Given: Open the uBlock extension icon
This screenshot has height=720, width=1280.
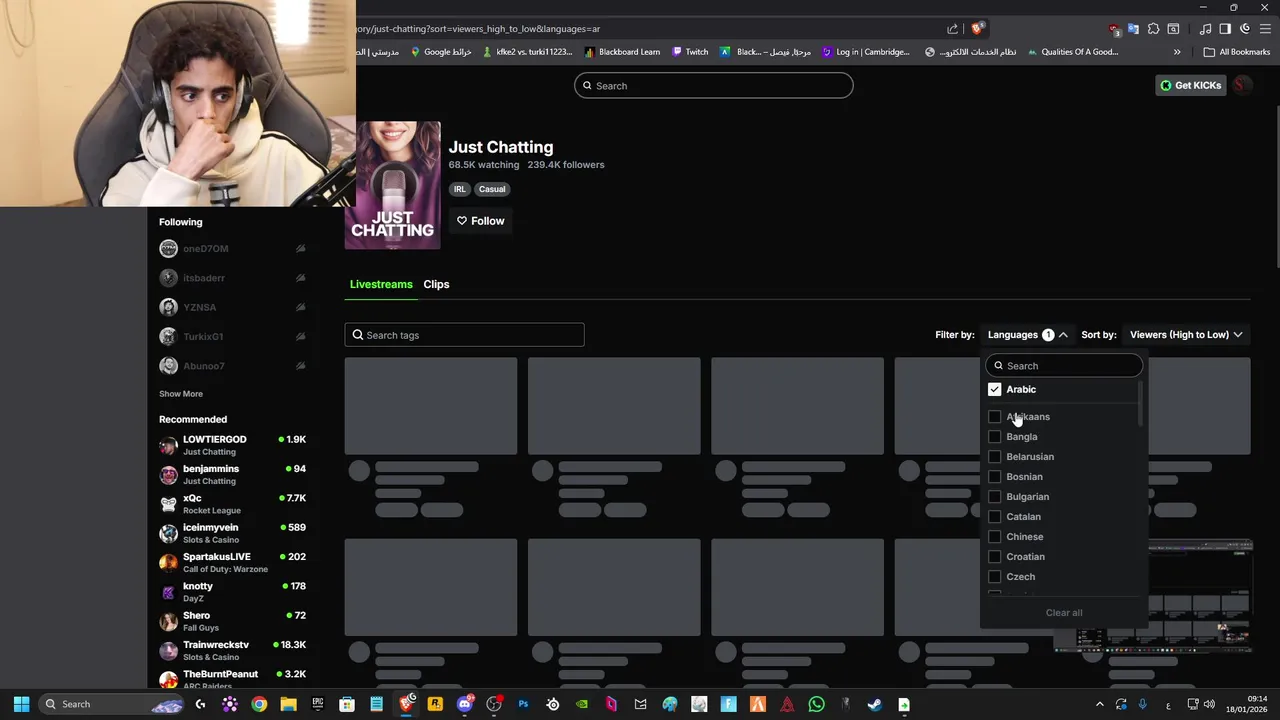Looking at the screenshot, I should point(1114,29).
